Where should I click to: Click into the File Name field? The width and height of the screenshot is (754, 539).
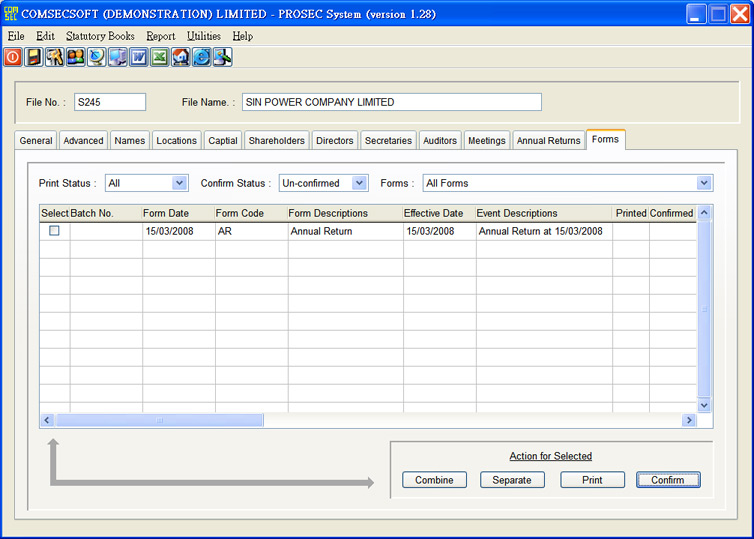(390, 102)
